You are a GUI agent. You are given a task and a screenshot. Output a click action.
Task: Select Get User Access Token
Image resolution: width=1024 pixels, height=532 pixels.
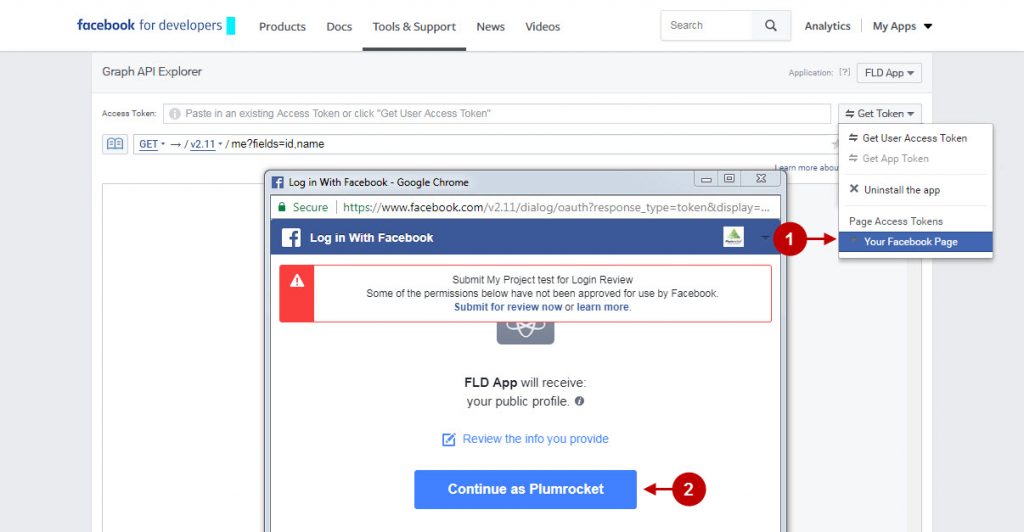pos(916,138)
